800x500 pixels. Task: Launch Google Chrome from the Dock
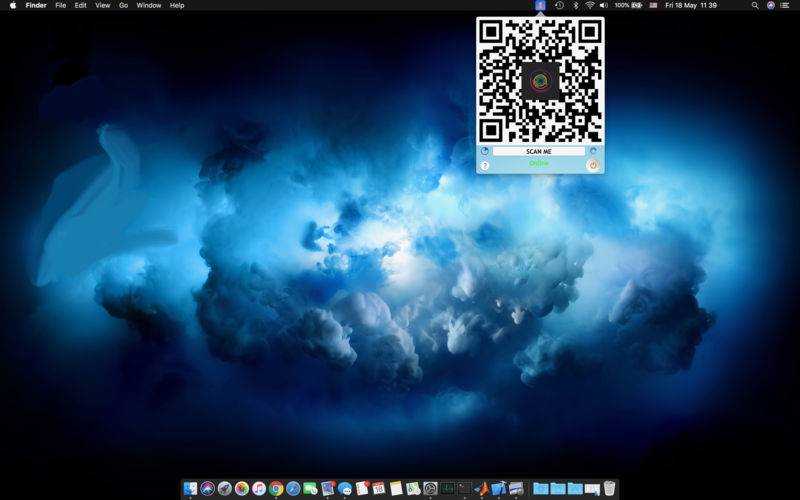[276, 488]
